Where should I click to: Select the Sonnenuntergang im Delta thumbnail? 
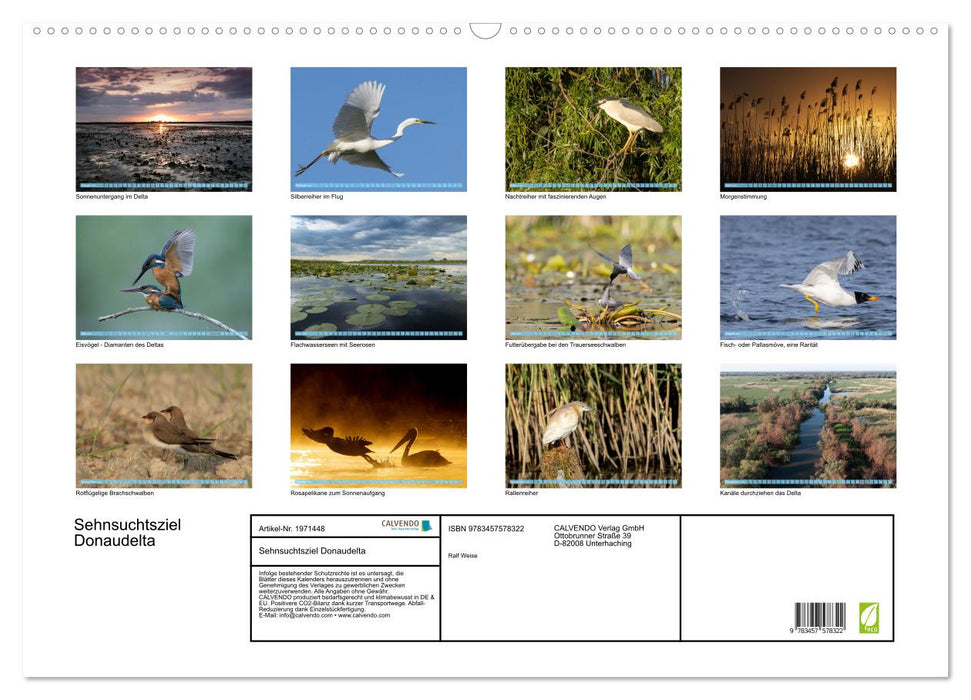point(164,129)
